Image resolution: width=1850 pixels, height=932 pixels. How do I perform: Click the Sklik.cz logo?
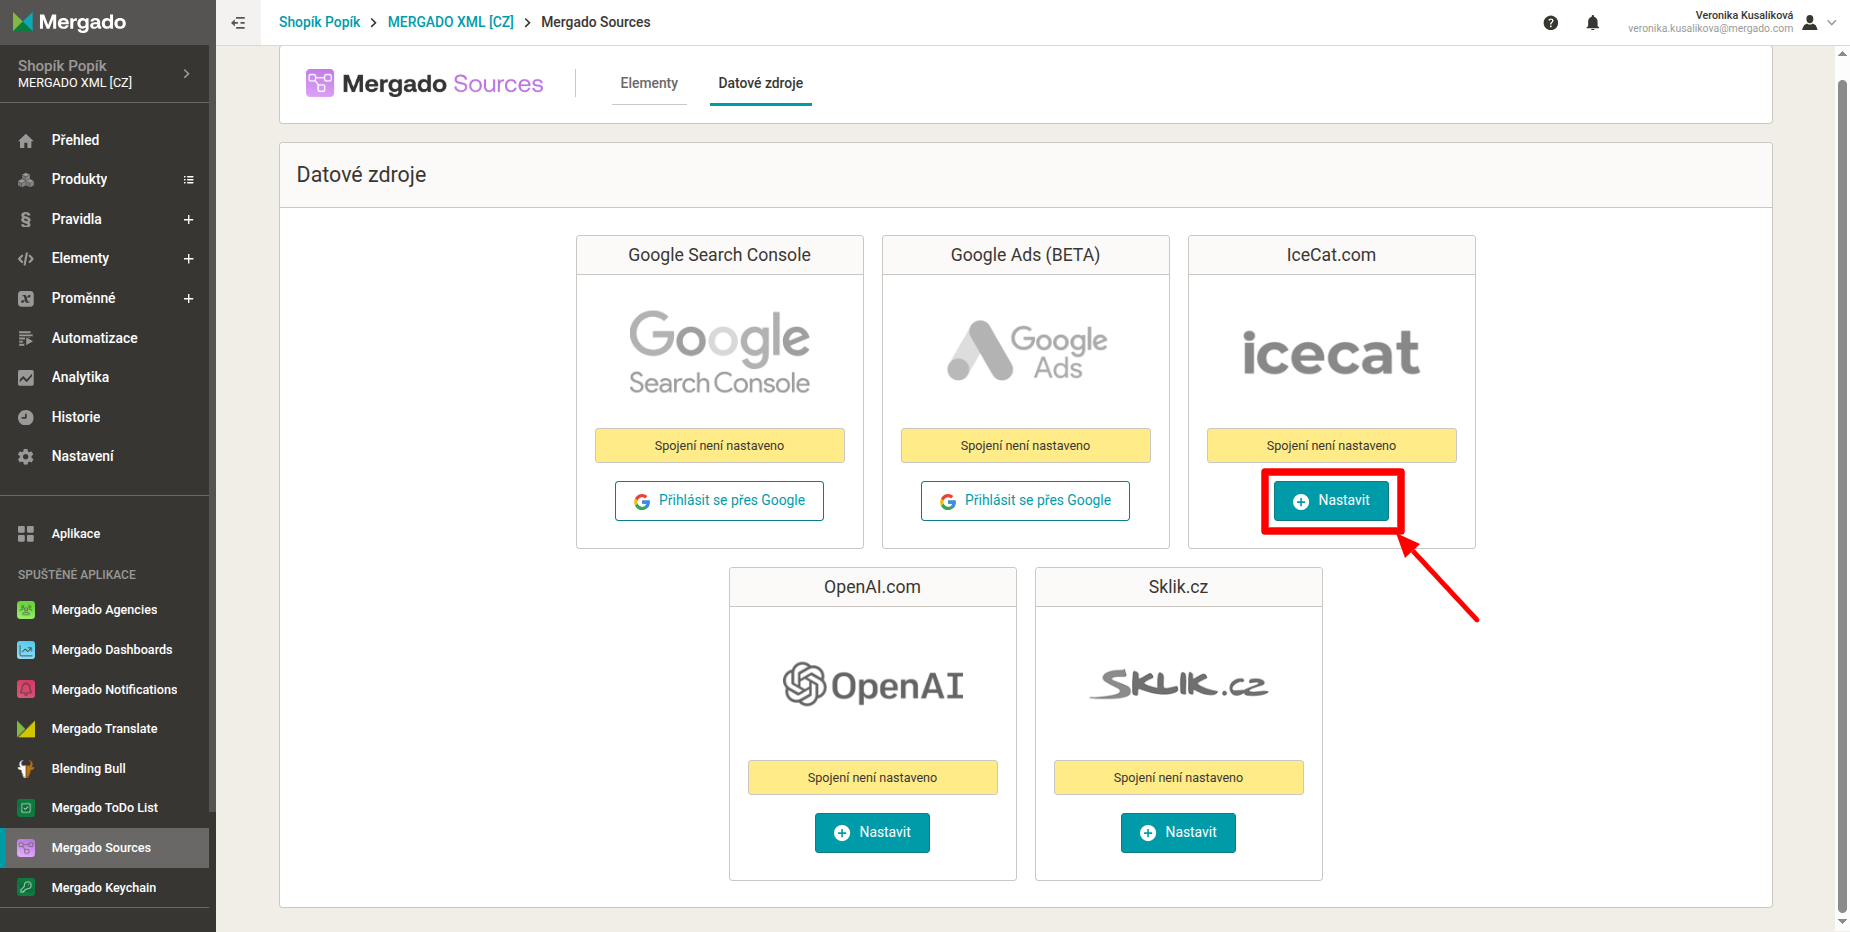click(1179, 684)
